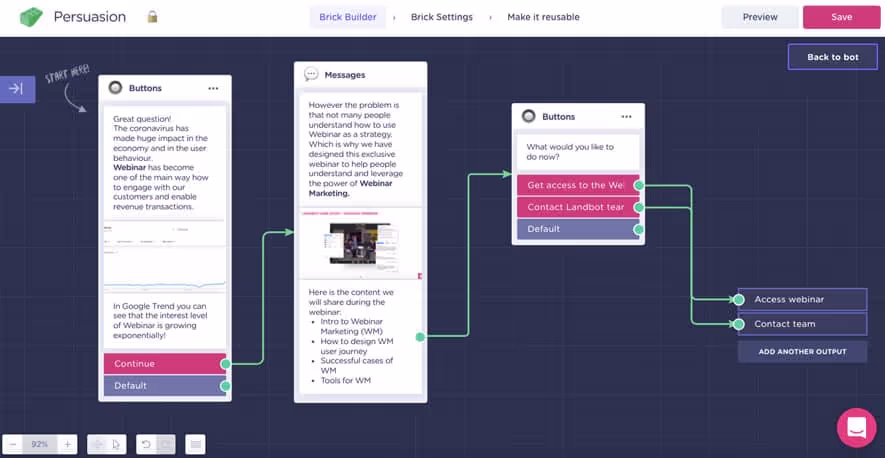This screenshot has width=885, height=458.
Task: Select 'Contact Landbot tear' button option
Action: [578, 207]
